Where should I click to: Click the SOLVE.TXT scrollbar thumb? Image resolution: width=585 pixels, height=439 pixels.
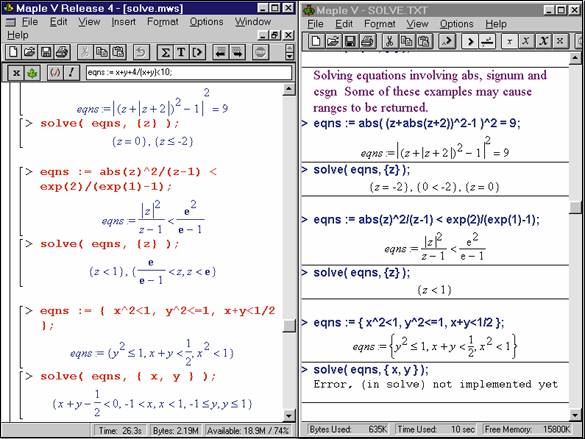tap(575, 207)
